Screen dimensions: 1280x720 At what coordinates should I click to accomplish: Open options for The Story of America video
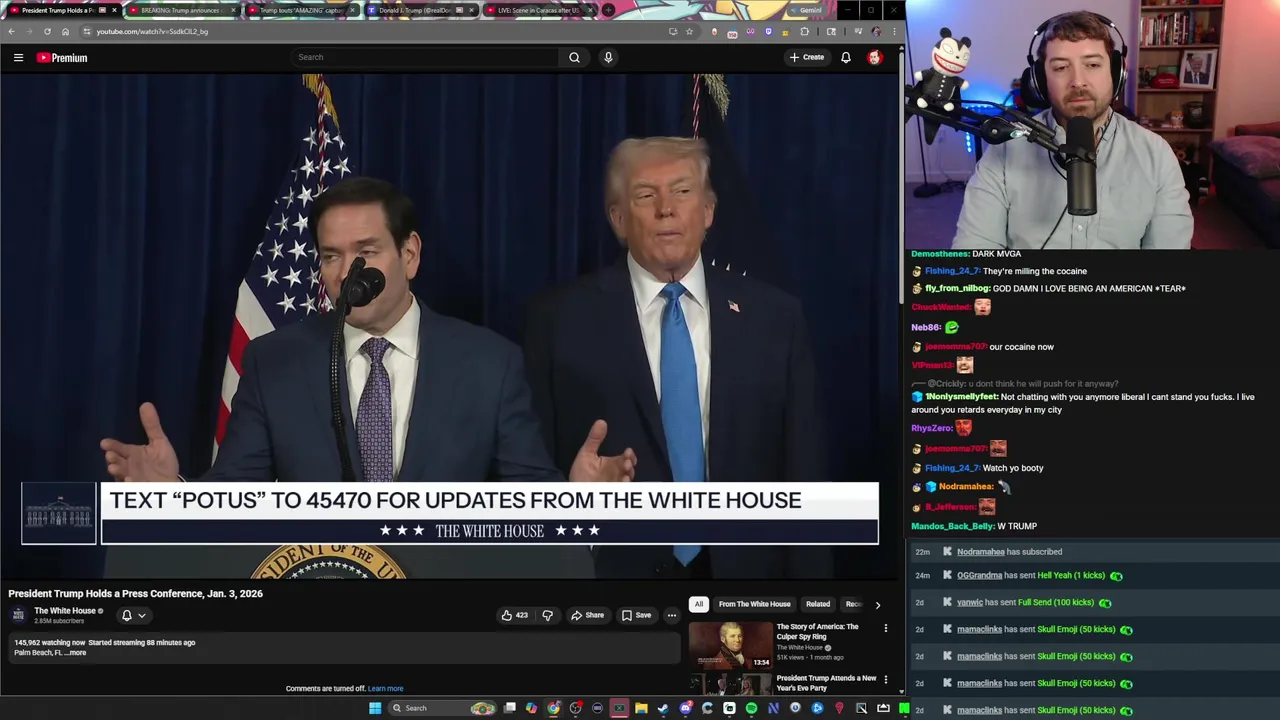pos(885,628)
